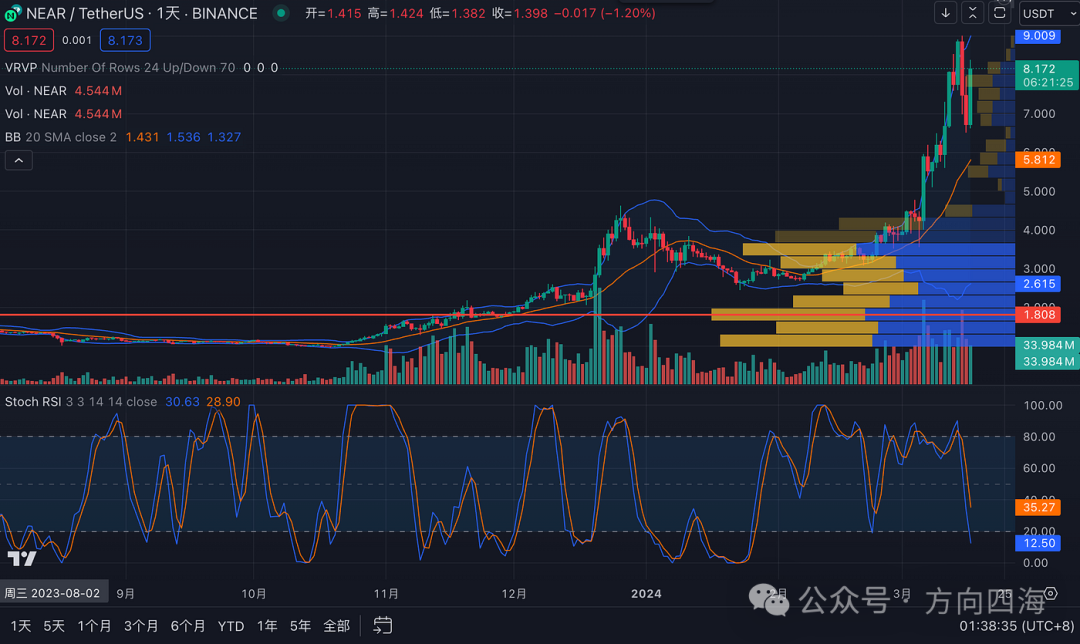Screen dimensions: 1080x644
Task: Click the 11月 time axis label
Action: [x=386, y=594]
